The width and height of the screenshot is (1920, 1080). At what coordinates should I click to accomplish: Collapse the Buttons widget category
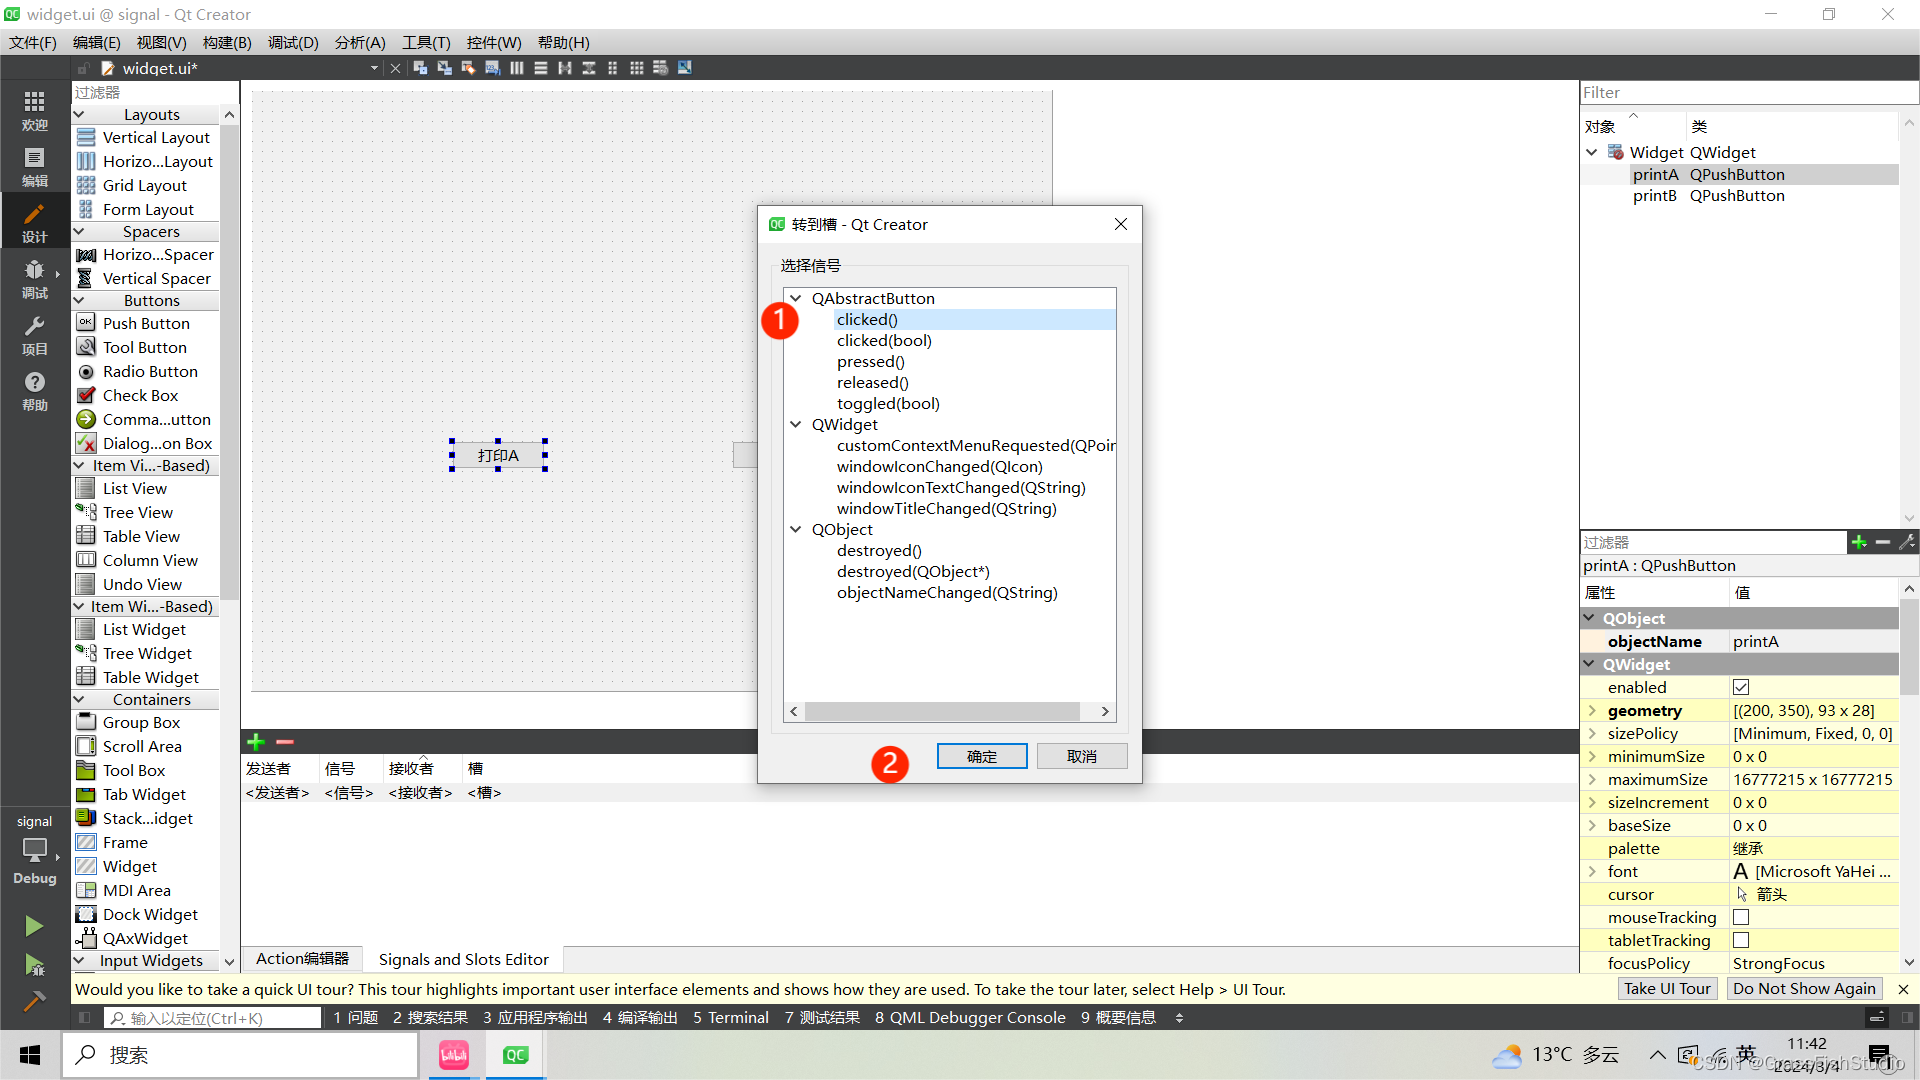click(x=79, y=300)
